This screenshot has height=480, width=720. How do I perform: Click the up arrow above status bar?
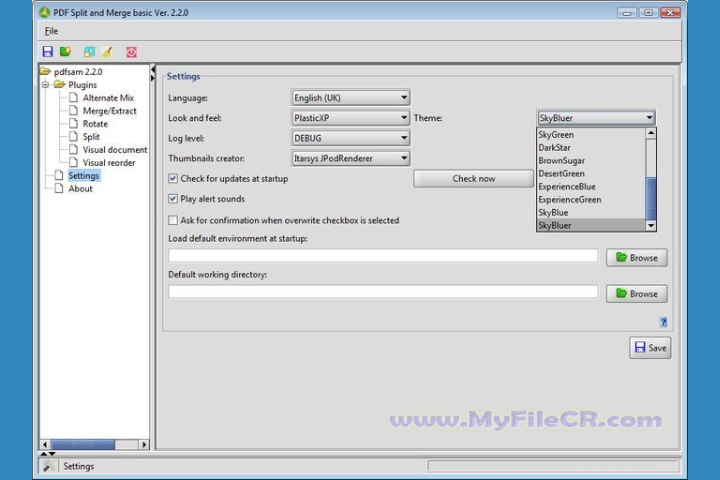coord(44,454)
